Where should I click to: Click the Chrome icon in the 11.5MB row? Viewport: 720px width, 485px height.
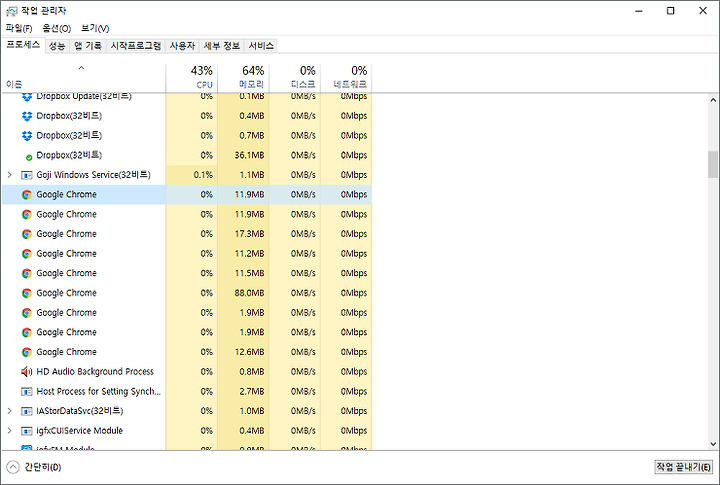click(x=27, y=274)
